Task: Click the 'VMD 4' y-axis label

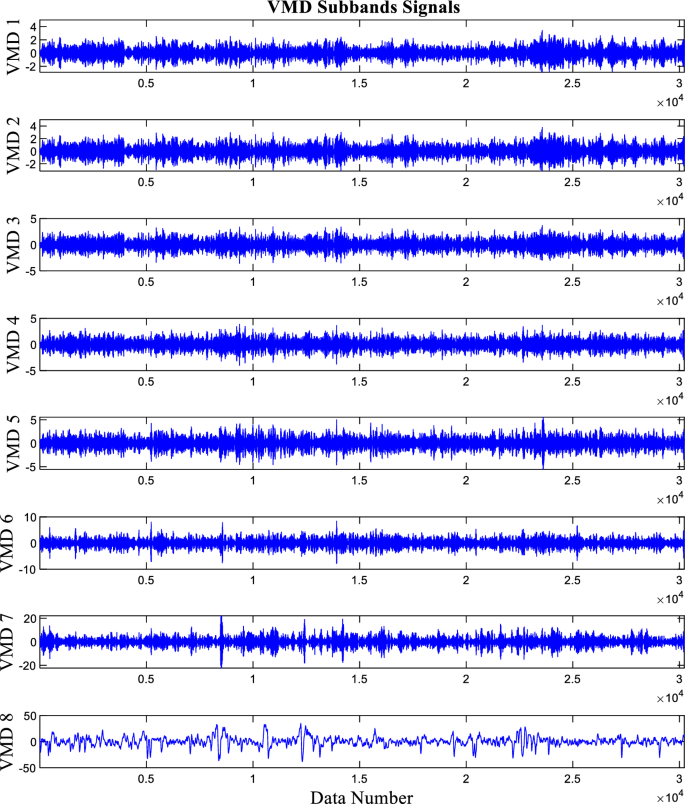Action: tap(13, 345)
